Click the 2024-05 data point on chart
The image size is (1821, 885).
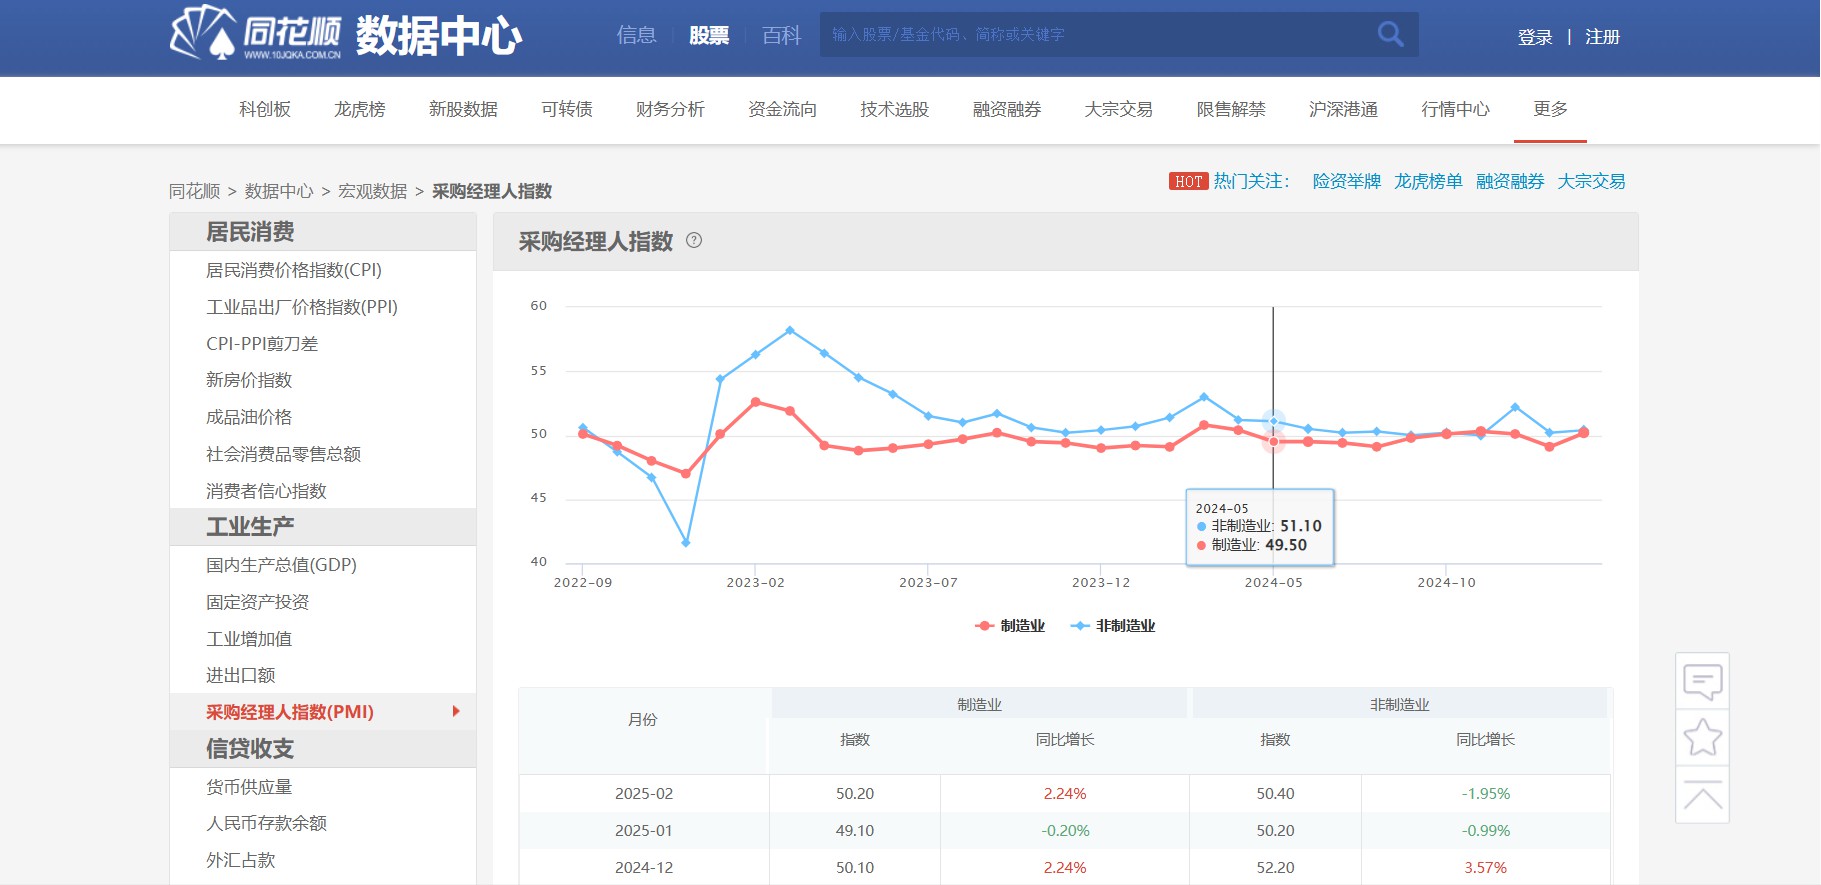coord(1273,441)
